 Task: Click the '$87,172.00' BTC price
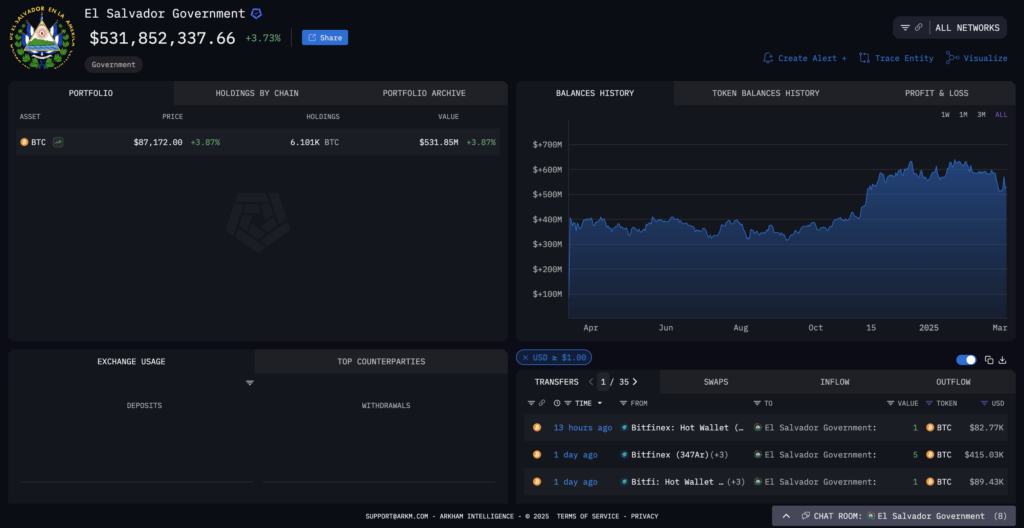158,142
